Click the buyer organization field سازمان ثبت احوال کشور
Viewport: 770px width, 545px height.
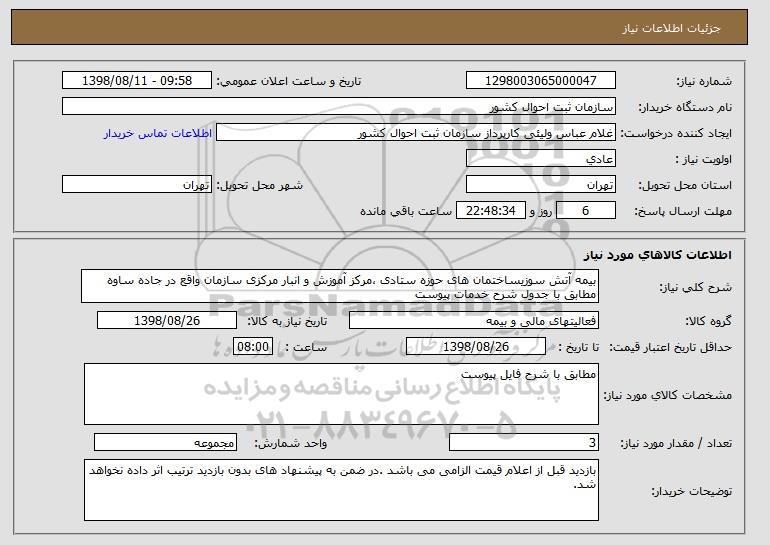pos(339,107)
